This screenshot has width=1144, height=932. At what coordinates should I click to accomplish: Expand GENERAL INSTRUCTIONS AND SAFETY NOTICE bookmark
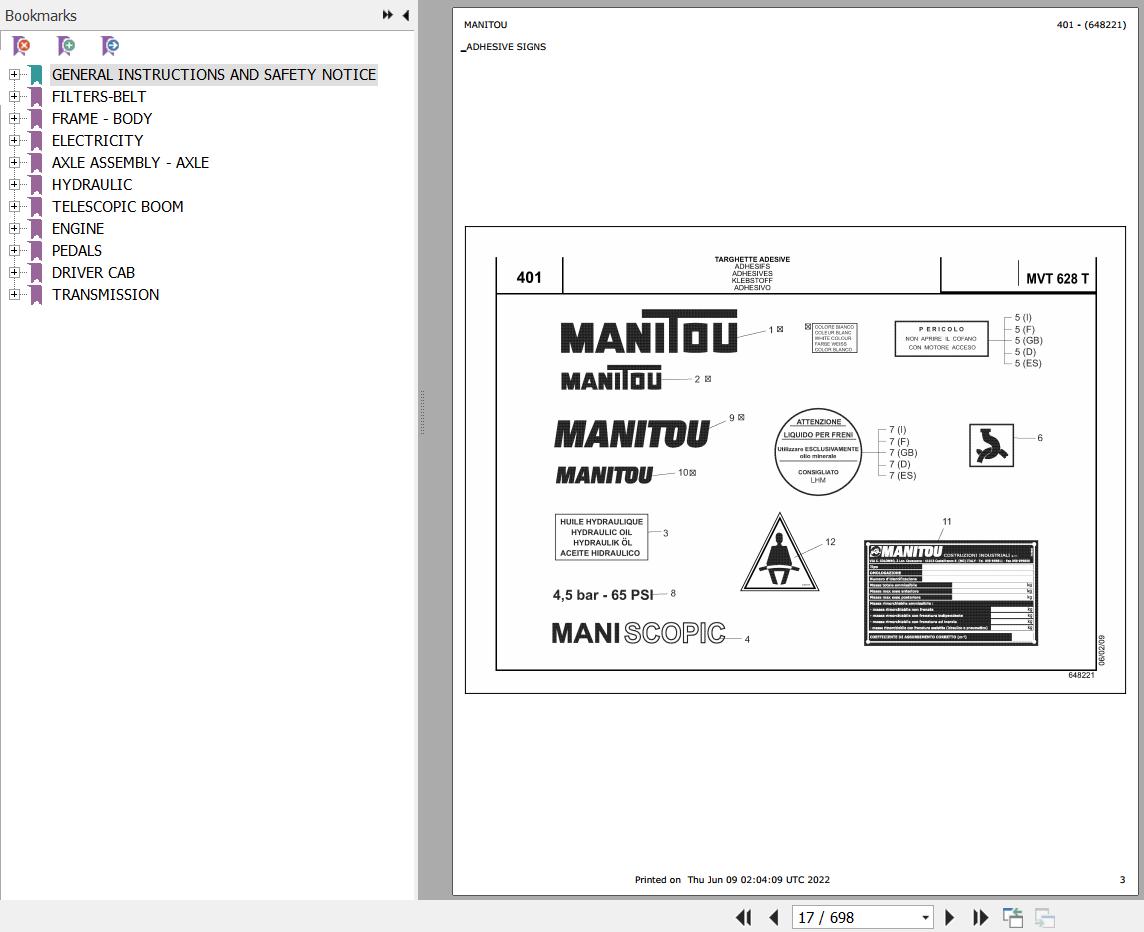pos(14,74)
